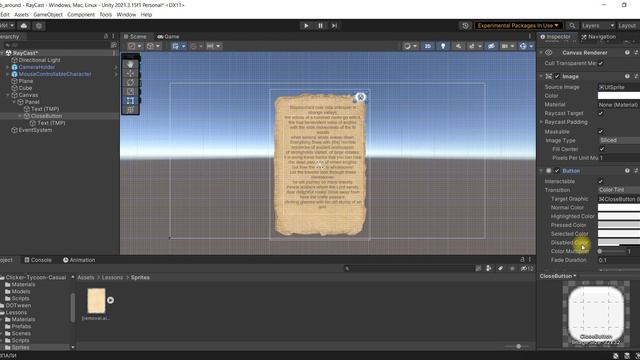The width and height of the screenshot is (640, 360).
Task: Toggle Cull Transparent Mesh checkbox
Action: [600, 63]
